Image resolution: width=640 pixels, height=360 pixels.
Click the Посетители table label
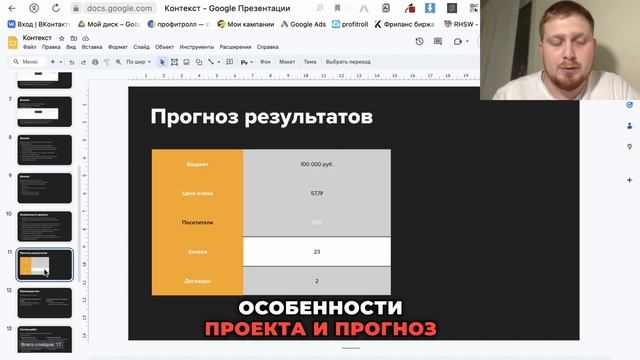(198, 222)
